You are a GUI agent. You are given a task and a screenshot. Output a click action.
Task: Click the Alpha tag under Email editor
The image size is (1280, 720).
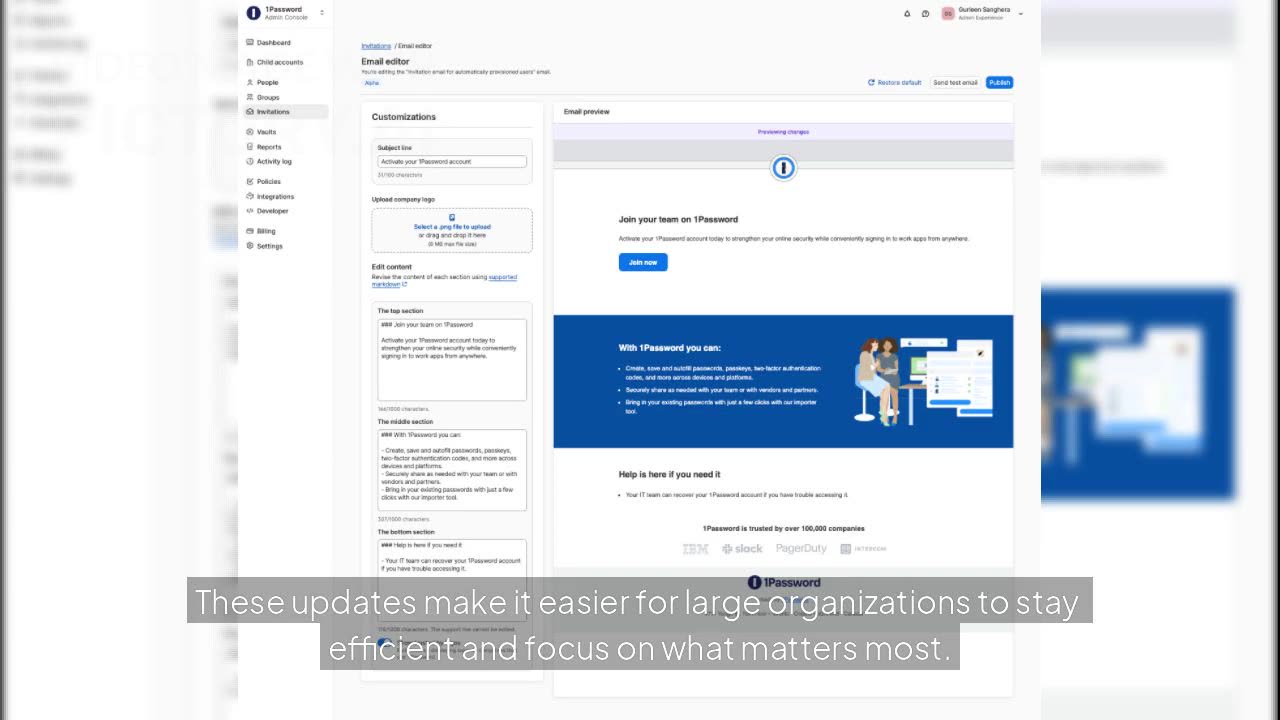pos(372,83)
